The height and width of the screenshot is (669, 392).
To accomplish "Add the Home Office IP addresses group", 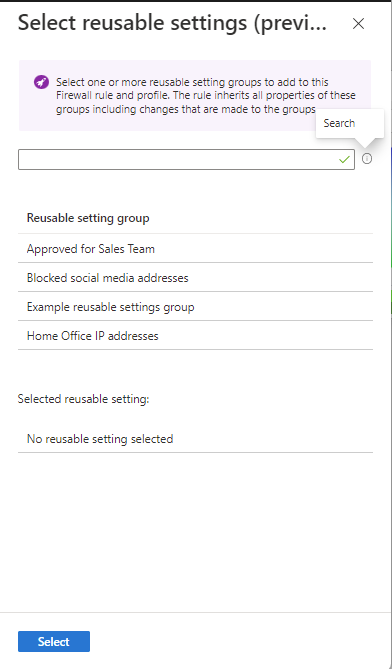I will (195, 336).
